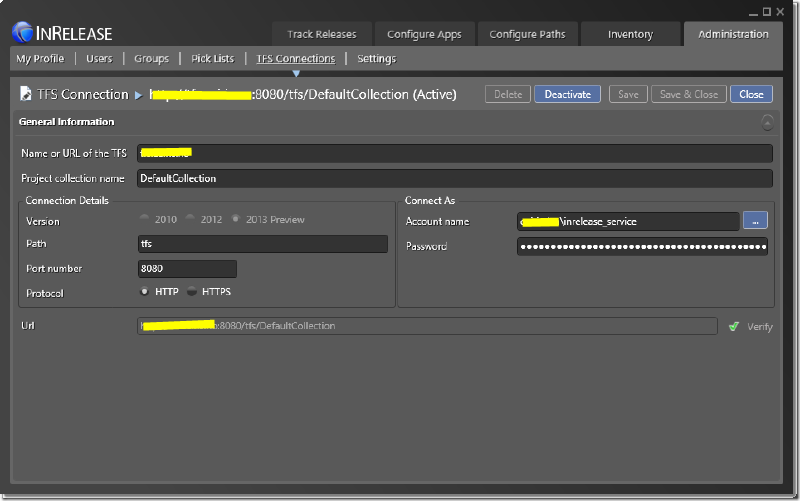The height and width of the screenshot is (501, 800).
Task: Click the Delete button
Action: pyautogui.click(x=508, y=94)
